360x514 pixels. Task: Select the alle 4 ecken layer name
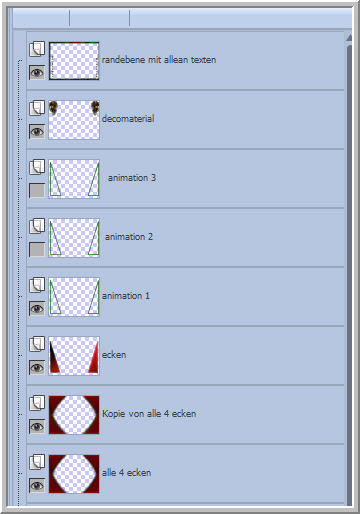click(126, 473)
